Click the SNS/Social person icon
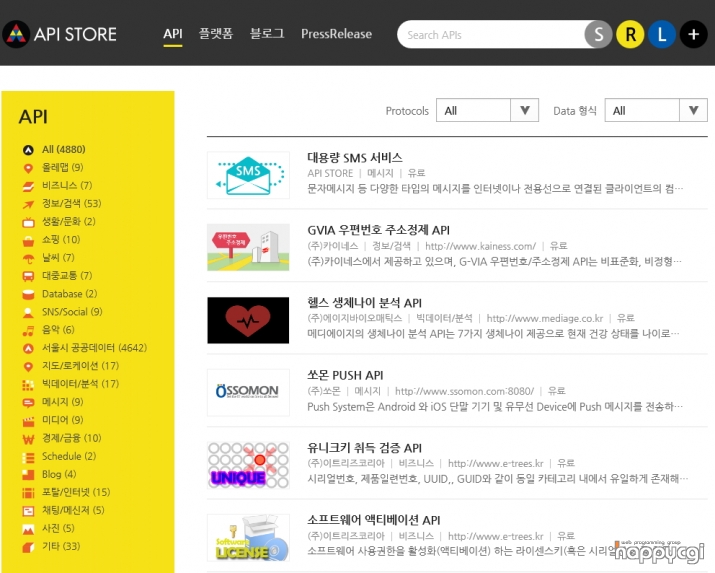The width and height of the screenshot is (715, 573). (x=28, y=312)
